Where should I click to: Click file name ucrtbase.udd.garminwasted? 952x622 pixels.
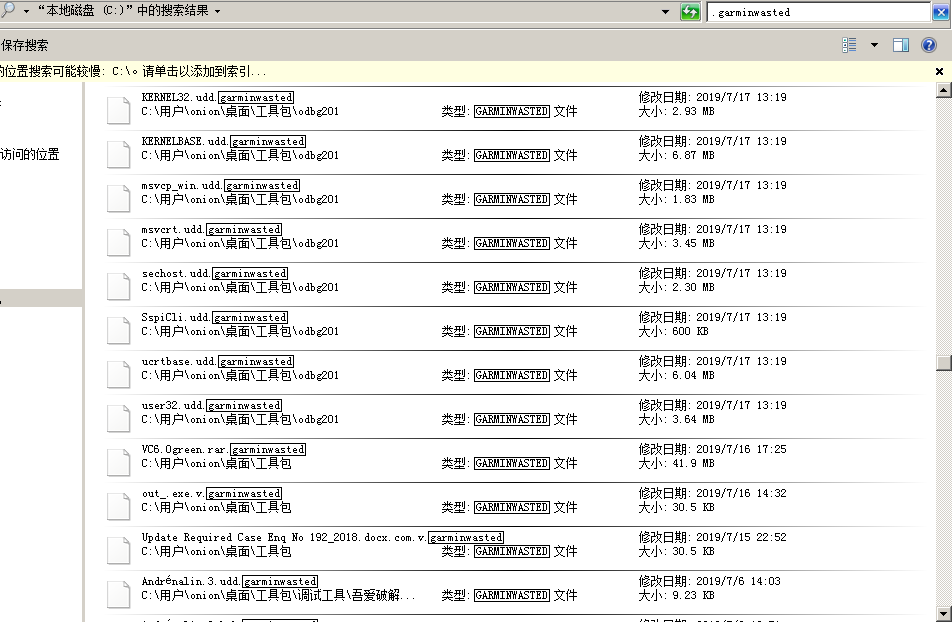click(217, 361)
